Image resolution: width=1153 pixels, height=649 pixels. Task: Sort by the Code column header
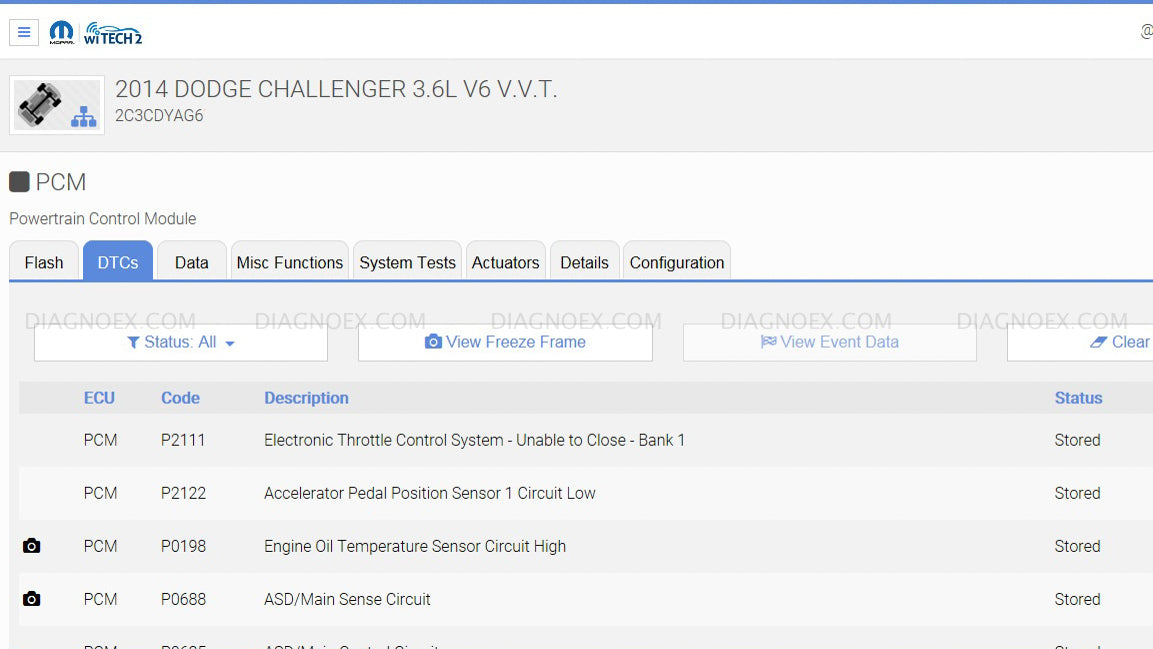pos(180,398)
